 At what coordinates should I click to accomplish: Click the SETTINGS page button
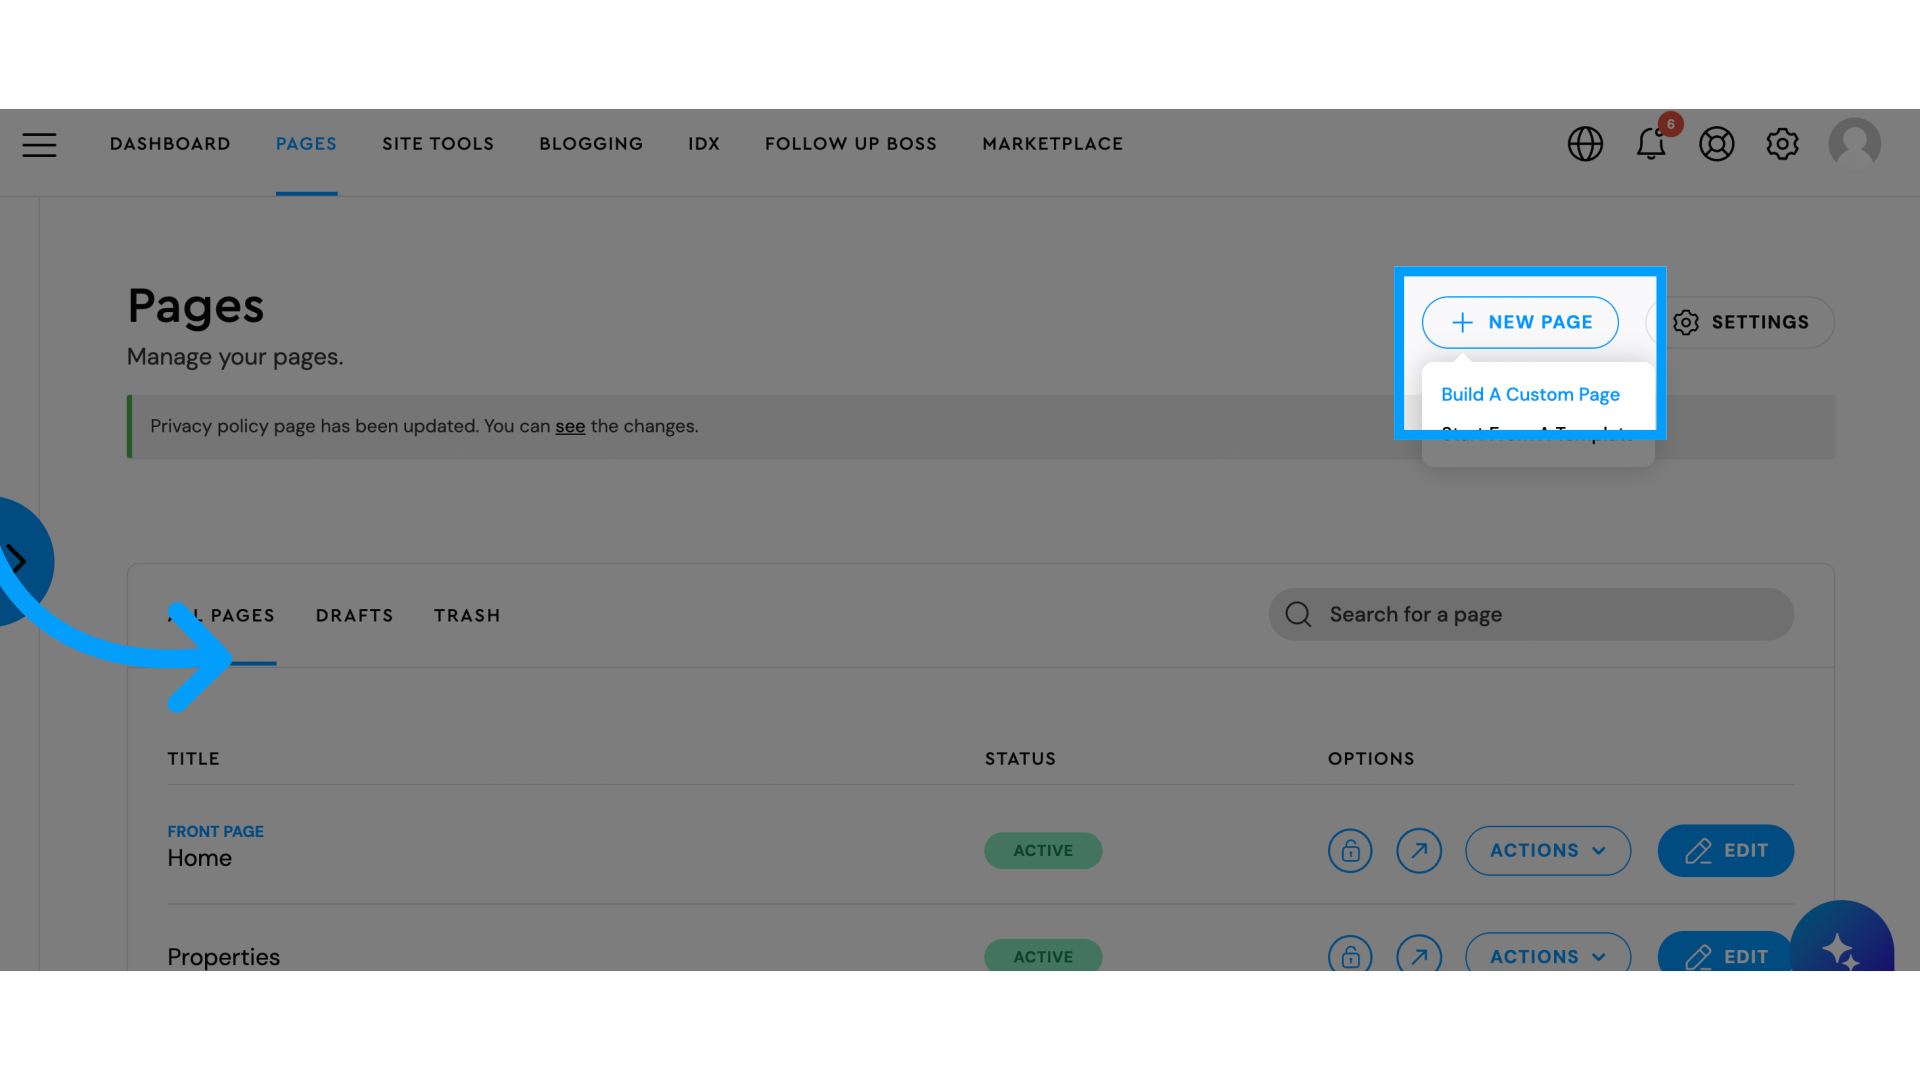pyautogui.click(x=1743, y=322)
